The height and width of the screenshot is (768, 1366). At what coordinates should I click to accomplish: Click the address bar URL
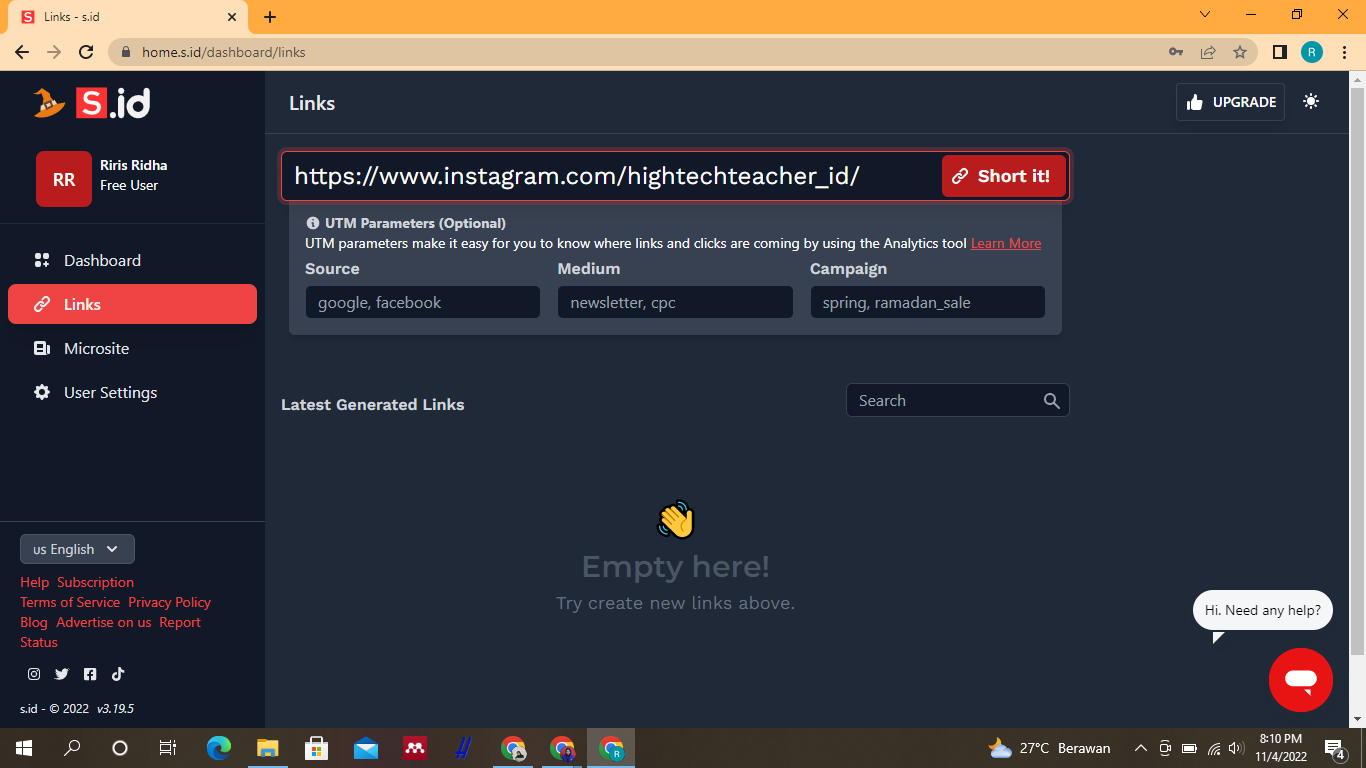pyautogui.click(x=224, y=52)
